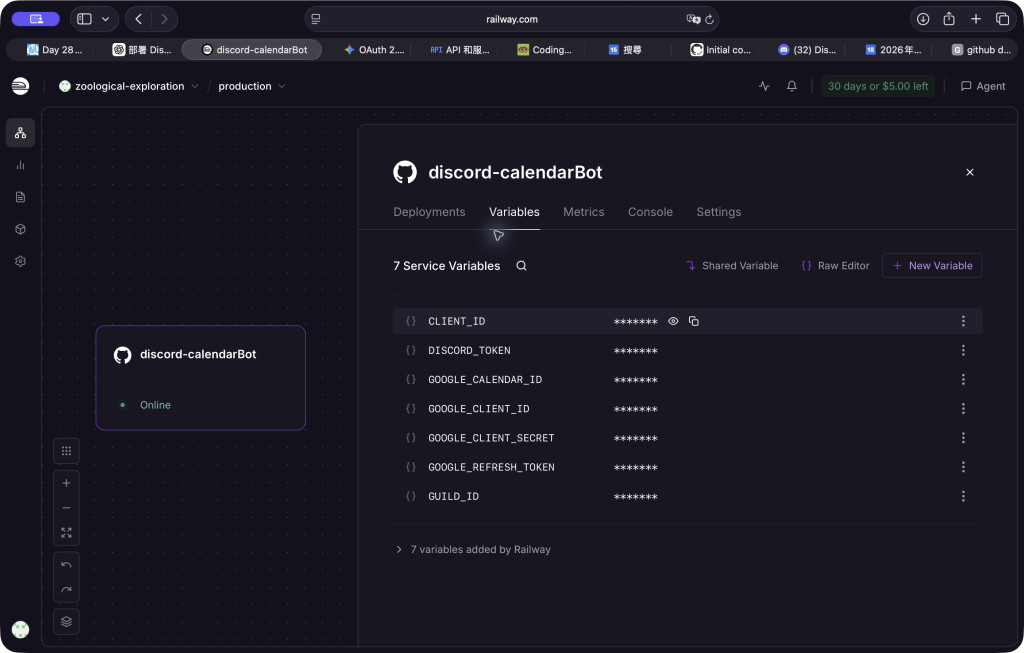Toggle the canvas layers button
The width and height of the screenshot is (1024, 653).
click(x=66, y=622)
